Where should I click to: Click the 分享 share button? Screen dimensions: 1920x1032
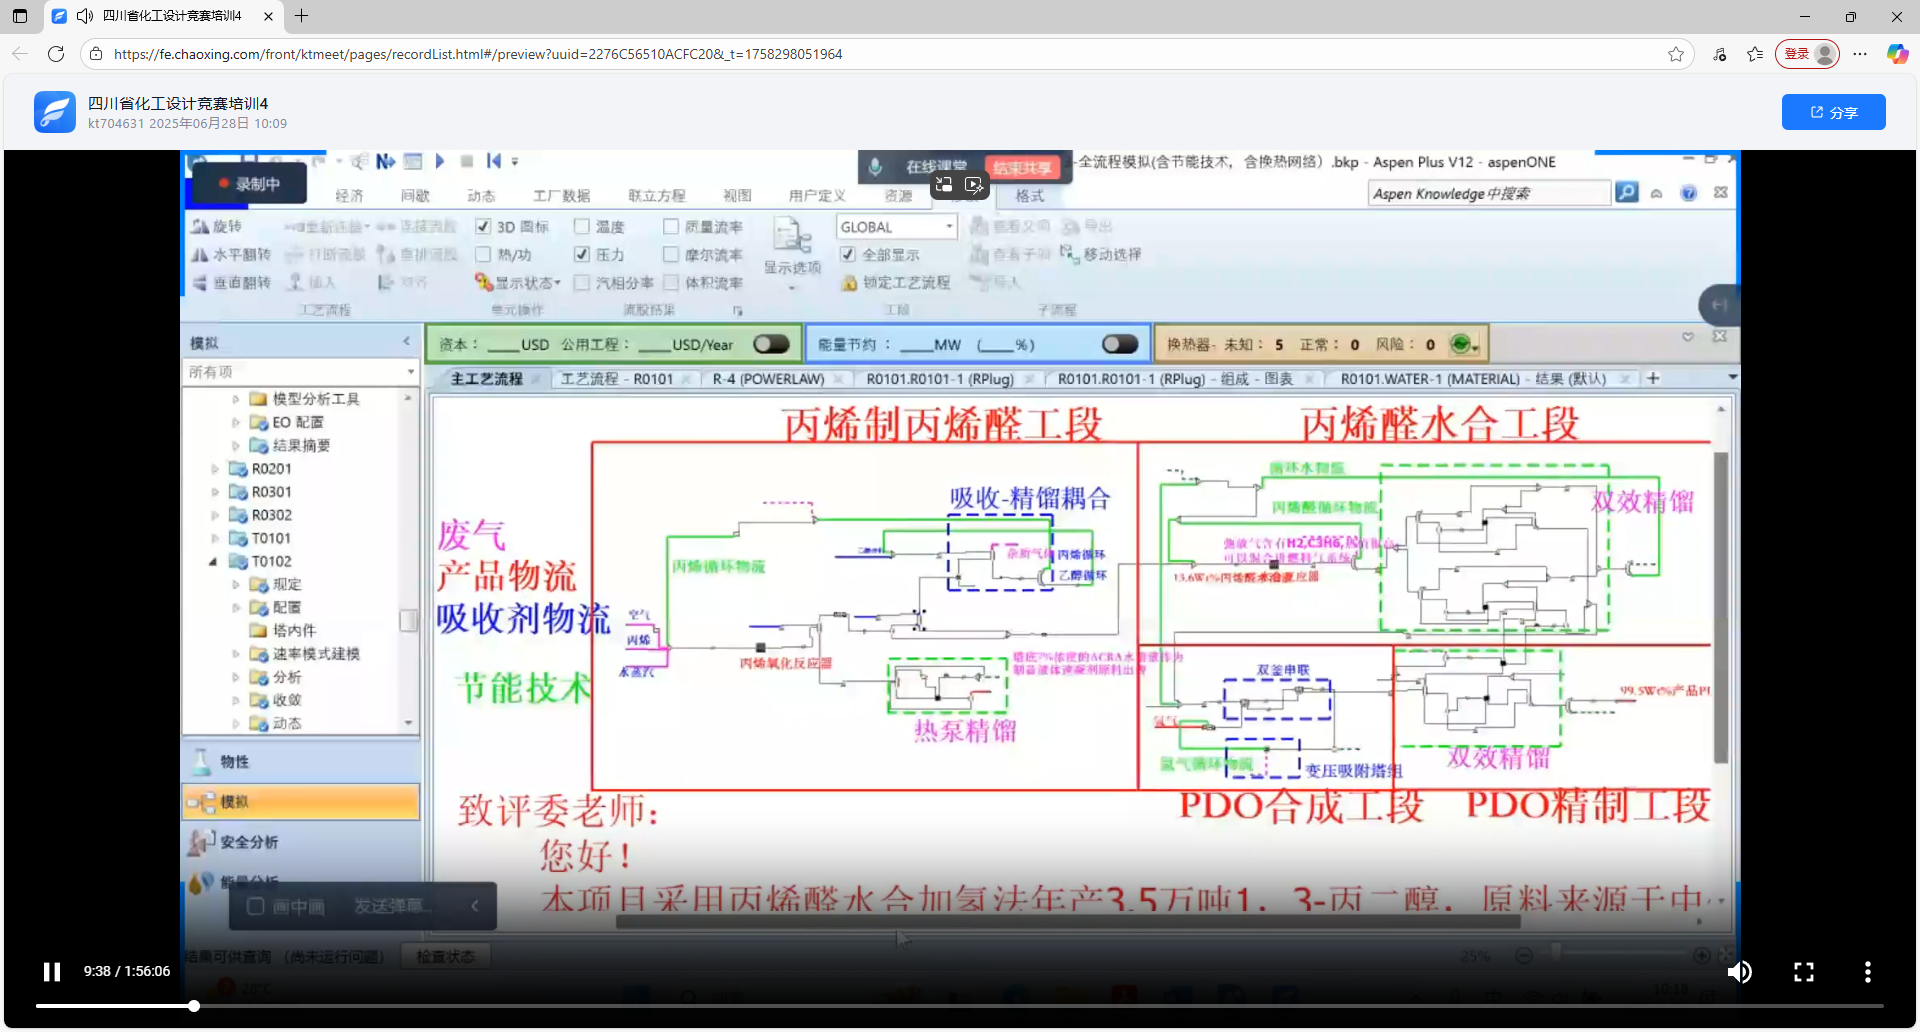pyautogui.click(x=1833, y=112)
